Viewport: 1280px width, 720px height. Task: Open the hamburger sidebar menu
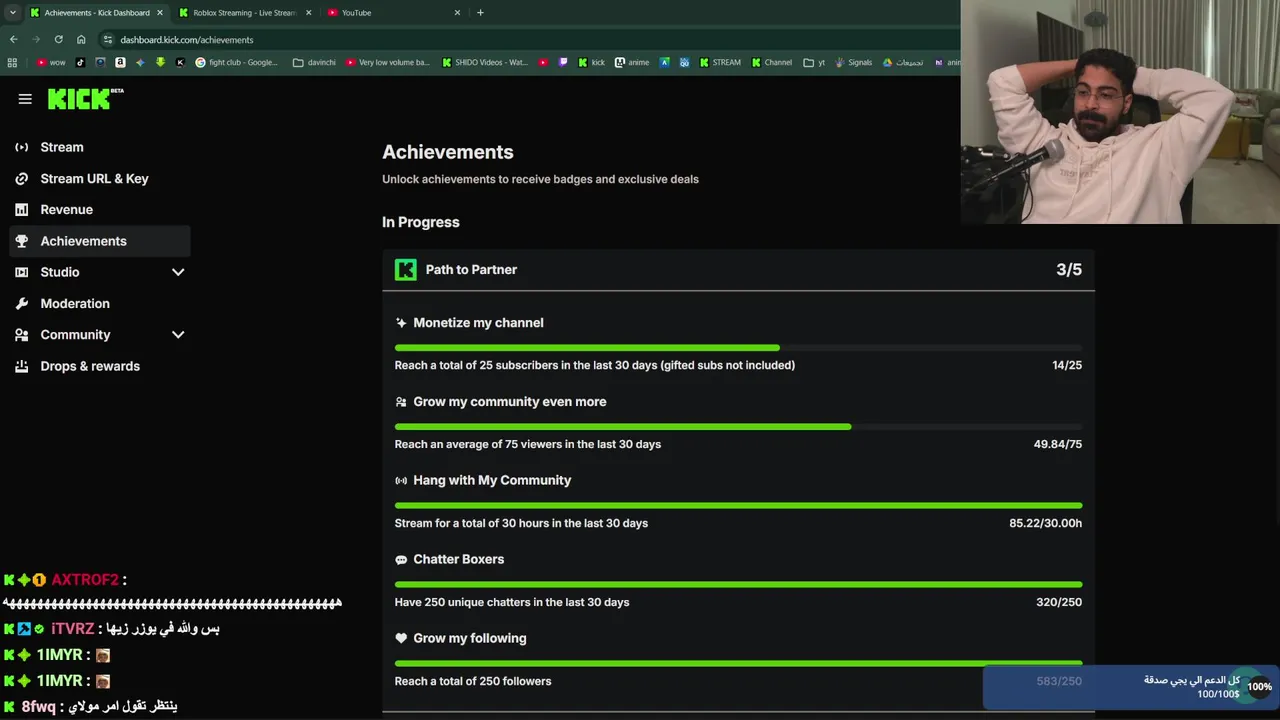(25, 99)
